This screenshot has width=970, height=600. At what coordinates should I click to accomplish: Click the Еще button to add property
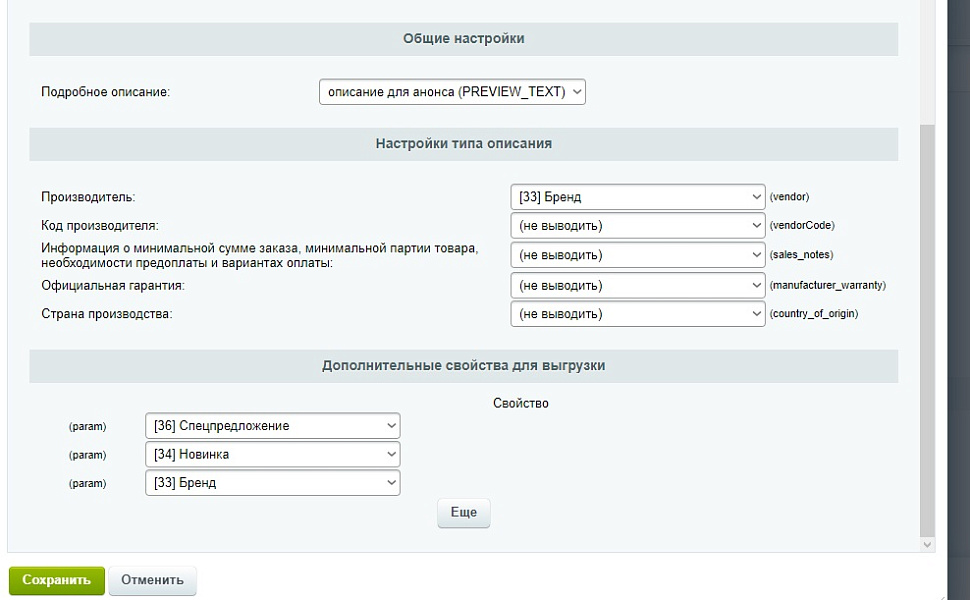[463, 513]
